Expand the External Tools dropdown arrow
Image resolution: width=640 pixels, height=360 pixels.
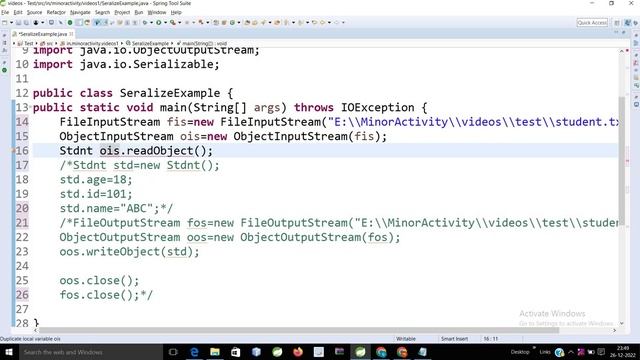click(179, 22)
